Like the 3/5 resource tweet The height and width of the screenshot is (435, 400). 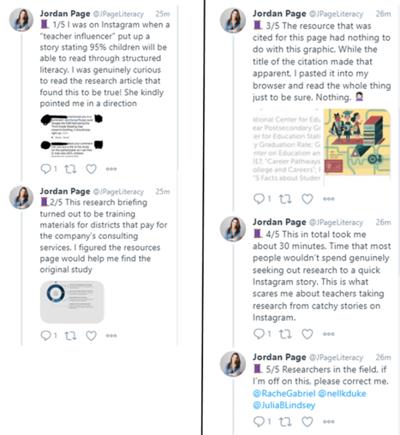pyautogui.click(x=307, y=199)
